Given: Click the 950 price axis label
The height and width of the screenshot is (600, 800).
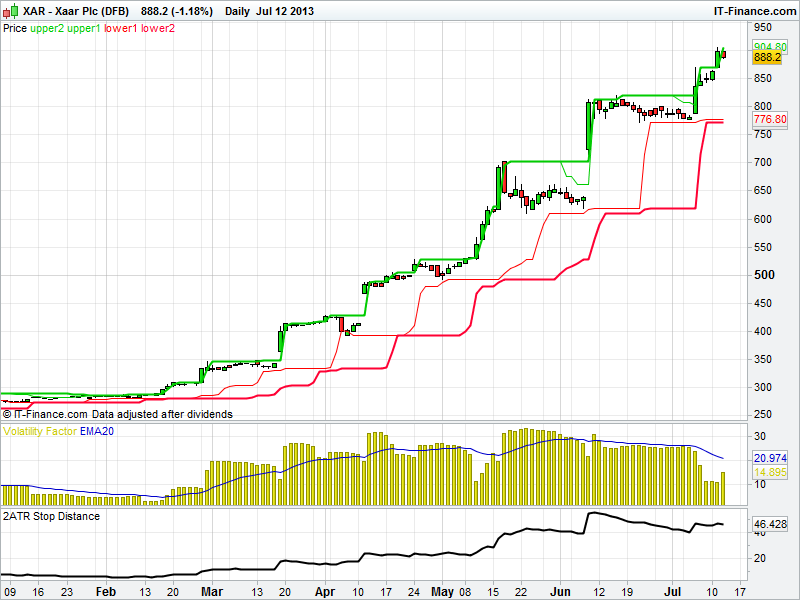Looking at the screenshot, I should [763, 27].
